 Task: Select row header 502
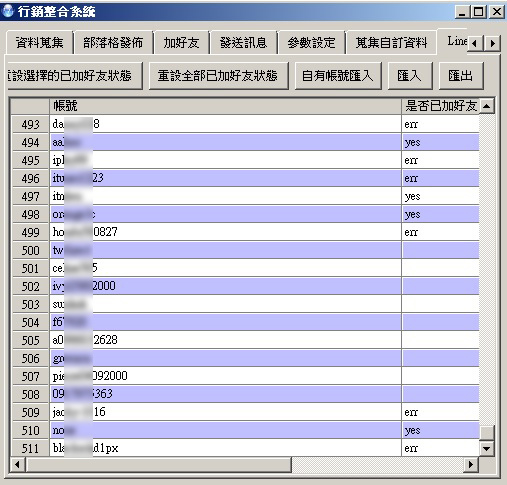click(x=30, y=286)
